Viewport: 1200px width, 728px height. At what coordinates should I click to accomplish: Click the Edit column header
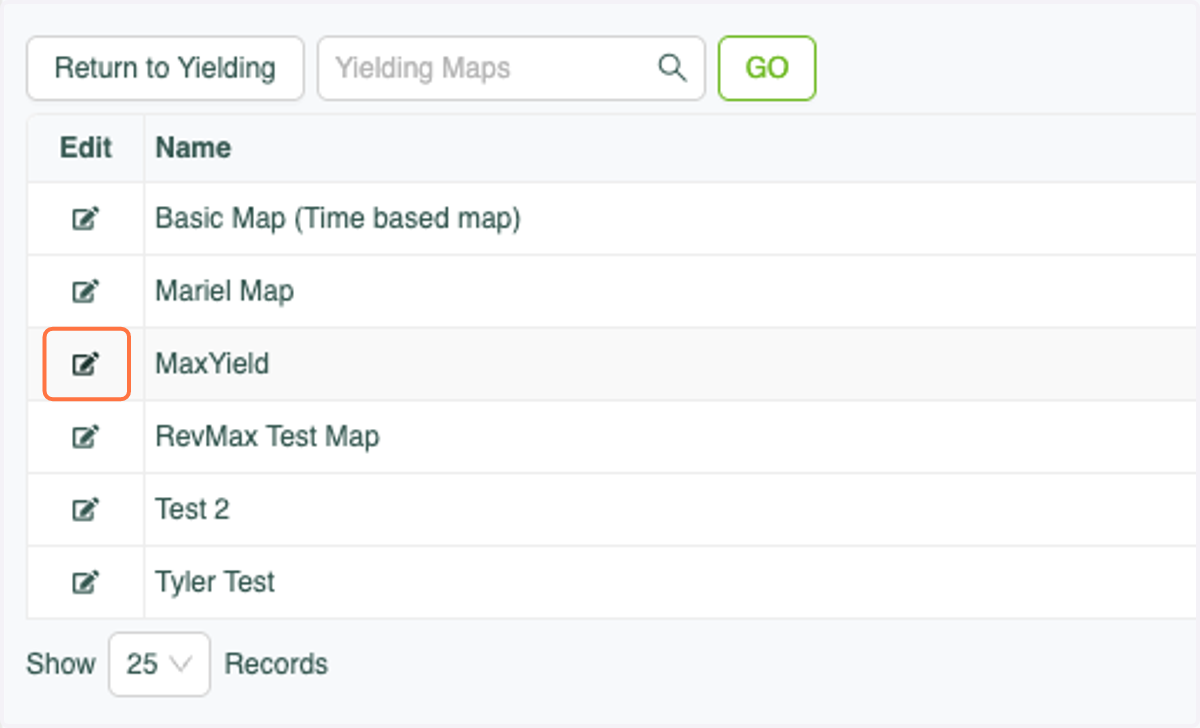point(86,148)
